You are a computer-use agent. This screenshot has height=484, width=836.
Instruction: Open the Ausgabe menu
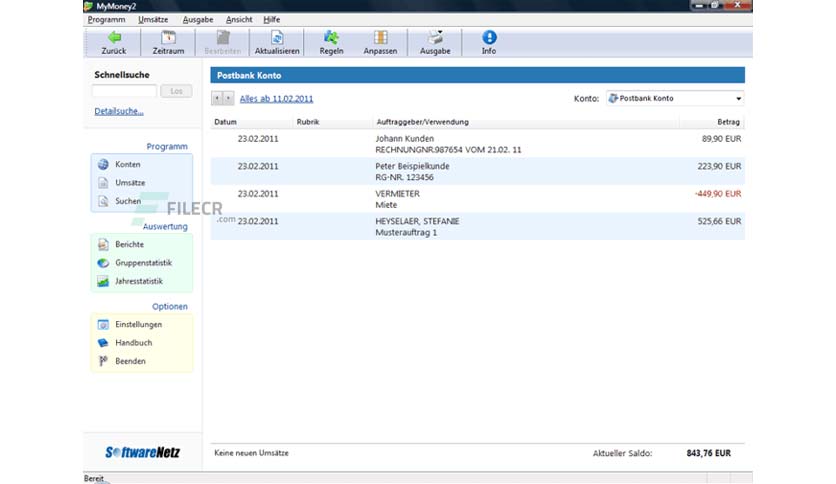click(198, 20)
